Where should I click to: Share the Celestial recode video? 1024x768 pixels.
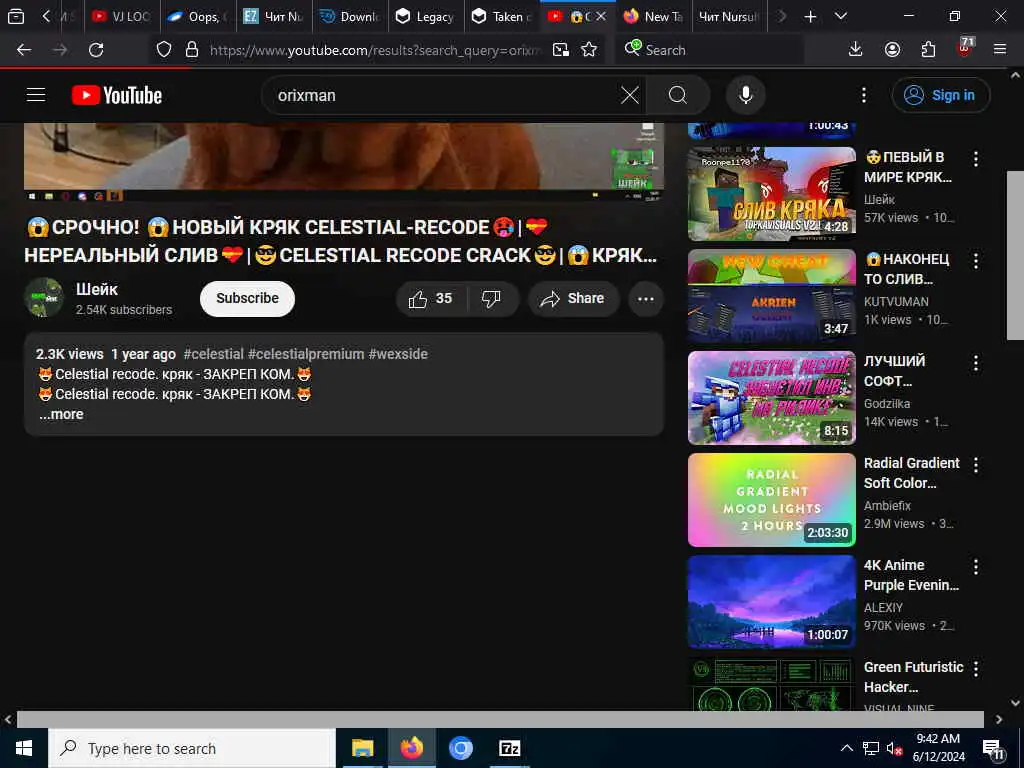point(573,298)
